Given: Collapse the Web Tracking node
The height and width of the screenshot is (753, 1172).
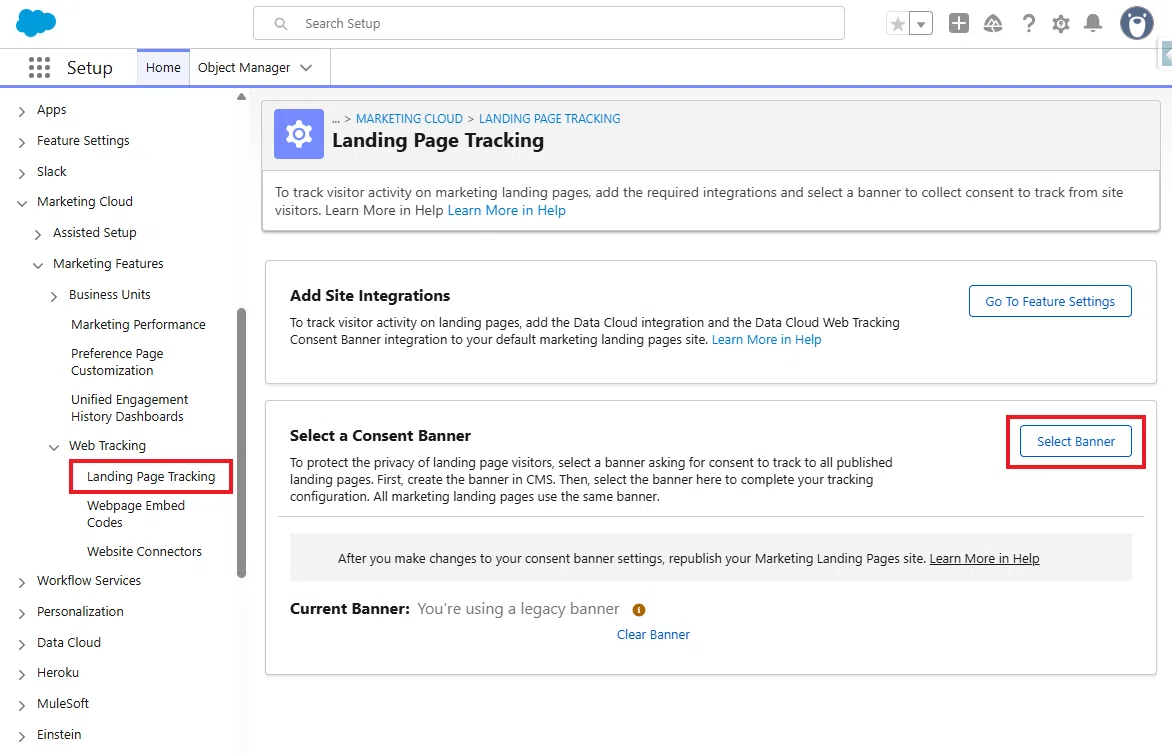Looking at the screenshot, I should coord(53,446).
